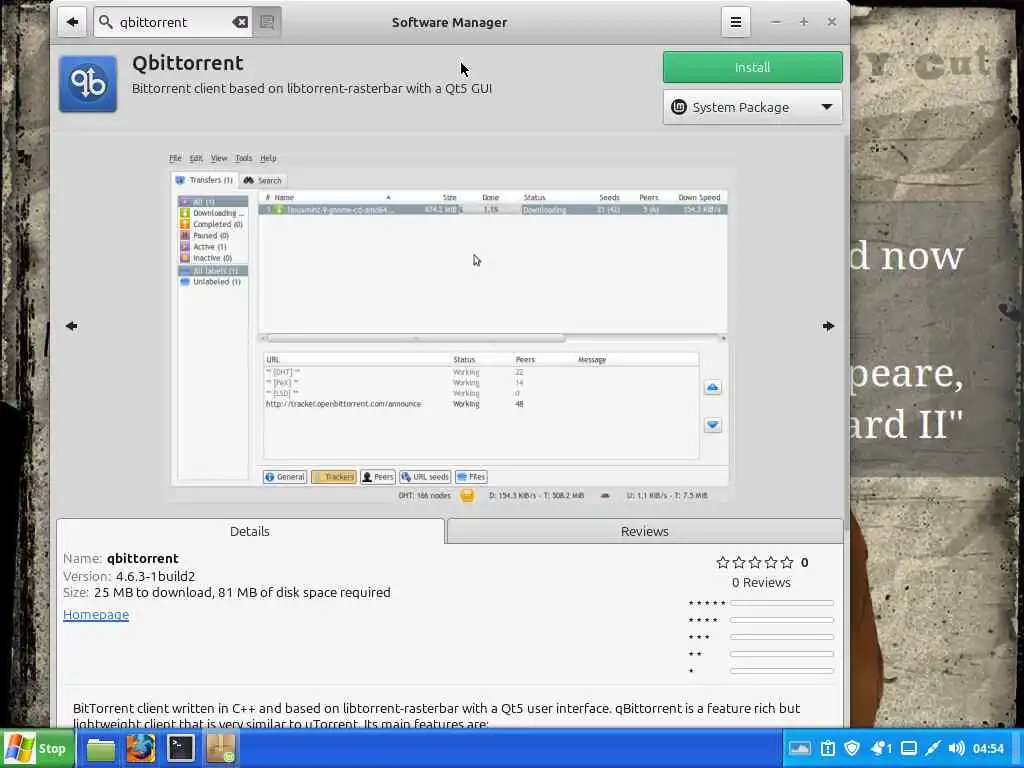Click the package name 'qbittorrent' value
The image size is (1024, 768).
click(x=142, y=558)
